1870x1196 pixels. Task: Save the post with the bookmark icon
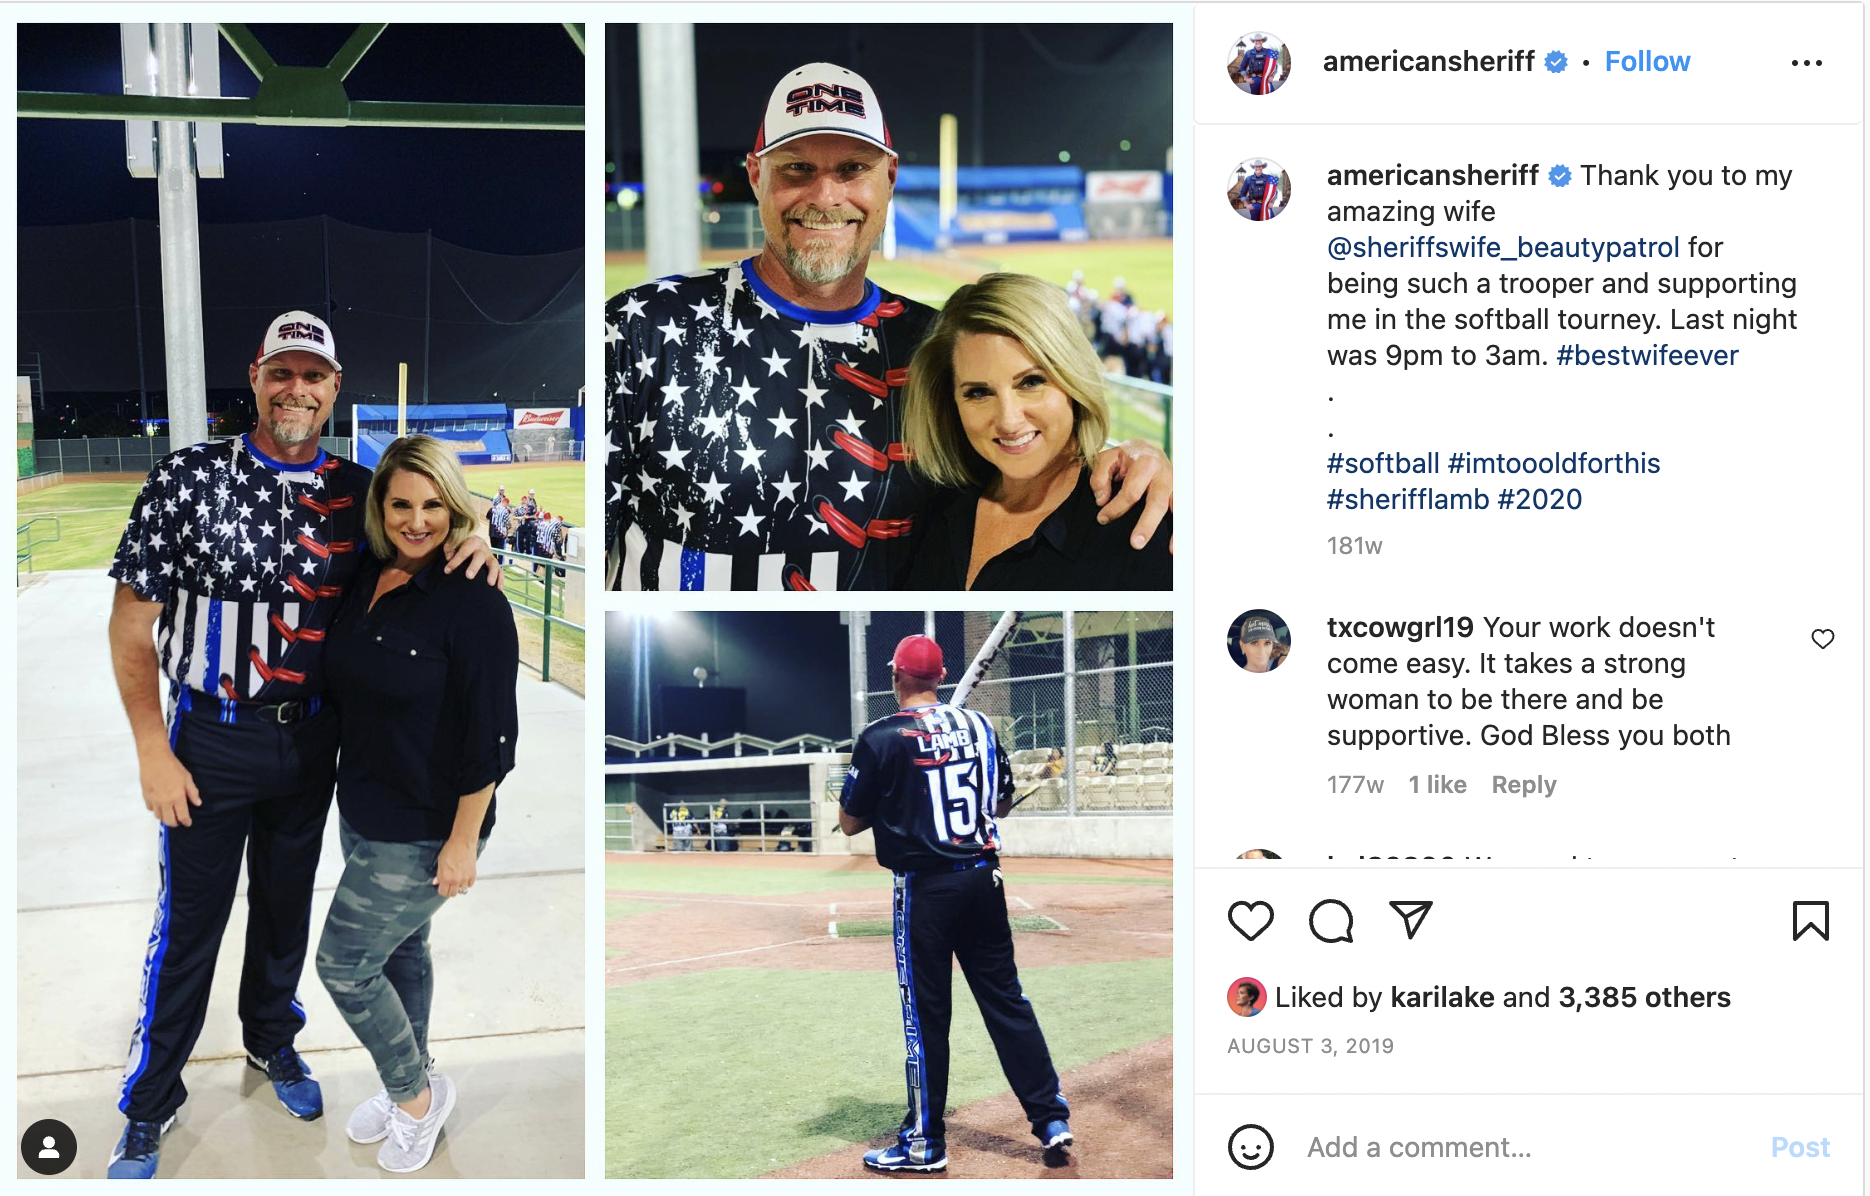click(x=1810, y=921)
